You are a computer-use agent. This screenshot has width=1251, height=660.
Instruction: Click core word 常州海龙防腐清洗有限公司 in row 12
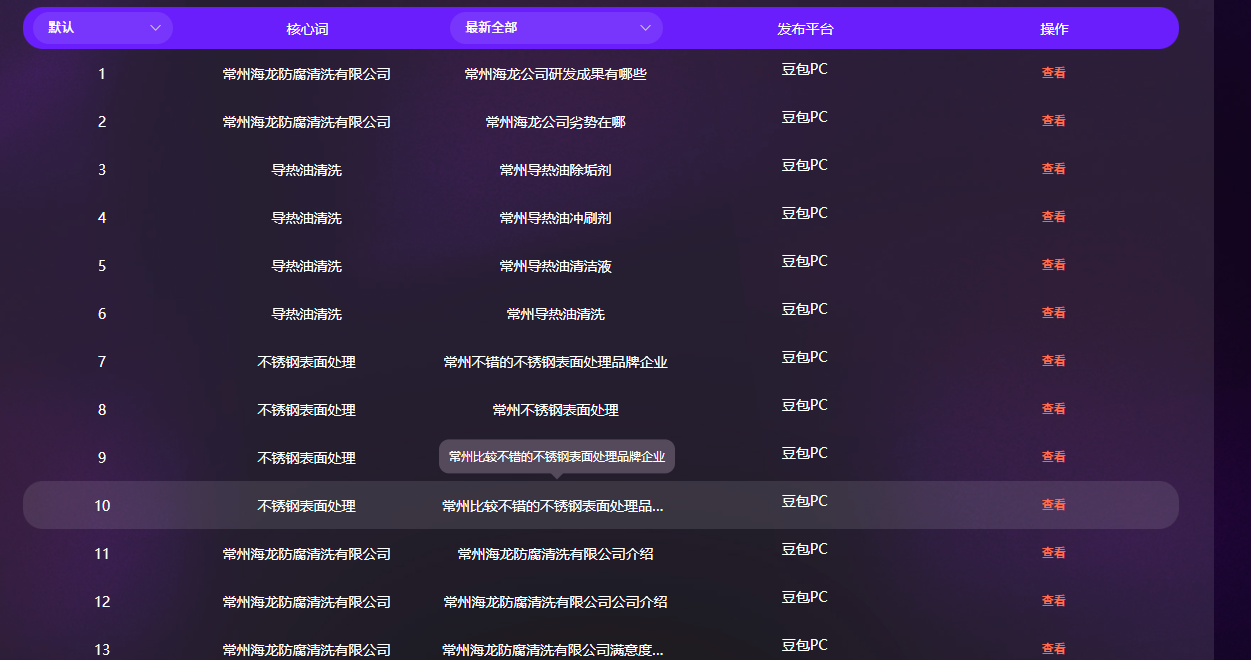pyautogui.click(x=307, y=602)
